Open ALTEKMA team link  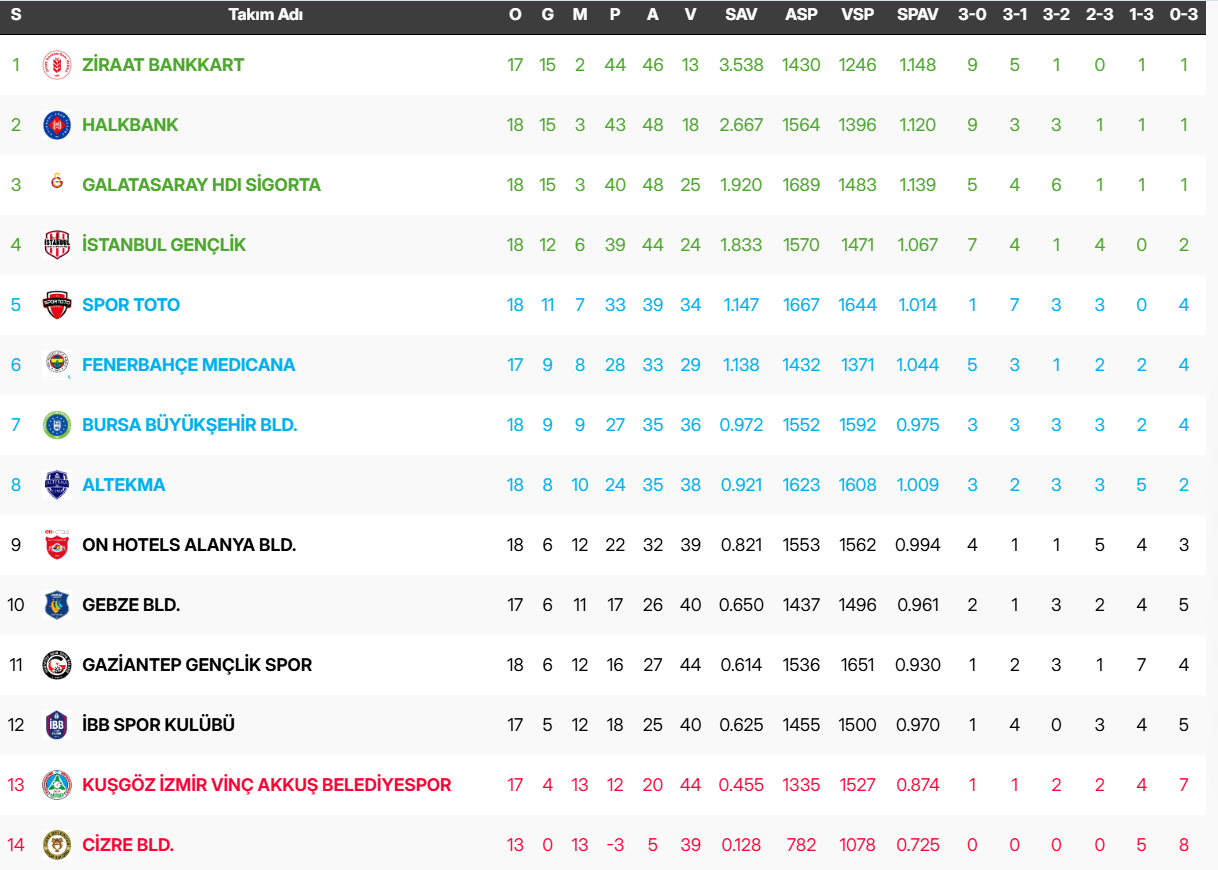click(x=124, y=485)
